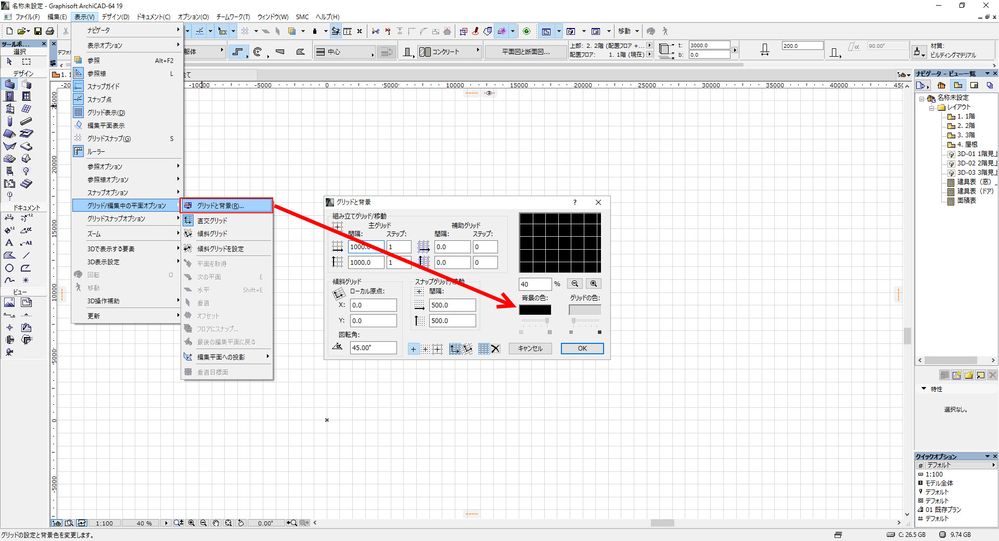This screenshot has width=999, height=541.
Task: Toggle the grid display on icon in dialog
Action: (x=484, y=349)
